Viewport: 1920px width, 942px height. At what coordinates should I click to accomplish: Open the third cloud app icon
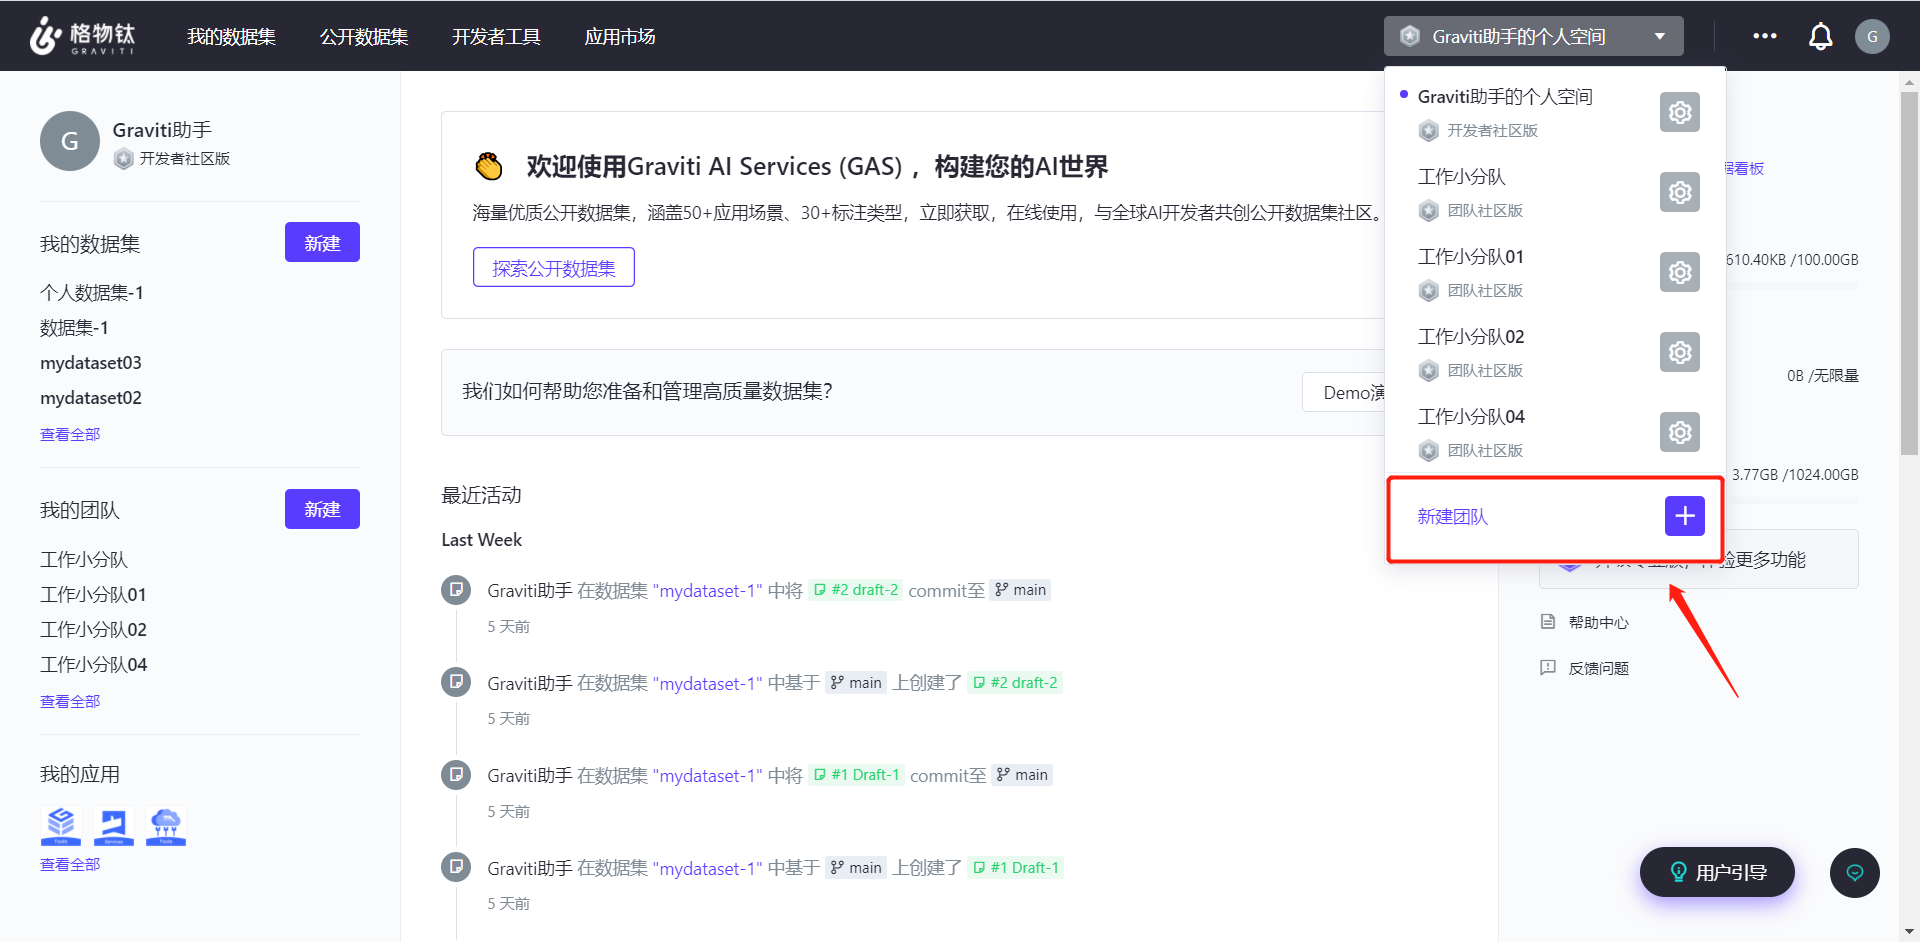click(x=166, y=826)
